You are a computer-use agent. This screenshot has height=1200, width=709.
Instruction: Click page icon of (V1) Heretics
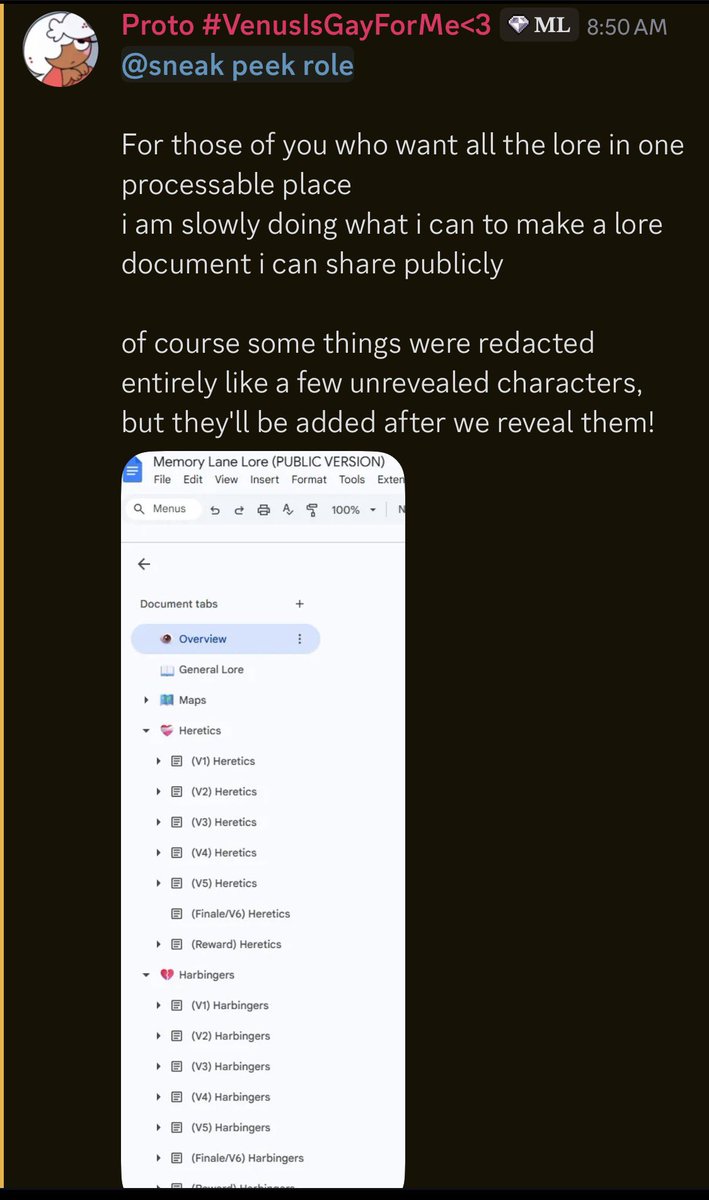[x=177, y=761]
